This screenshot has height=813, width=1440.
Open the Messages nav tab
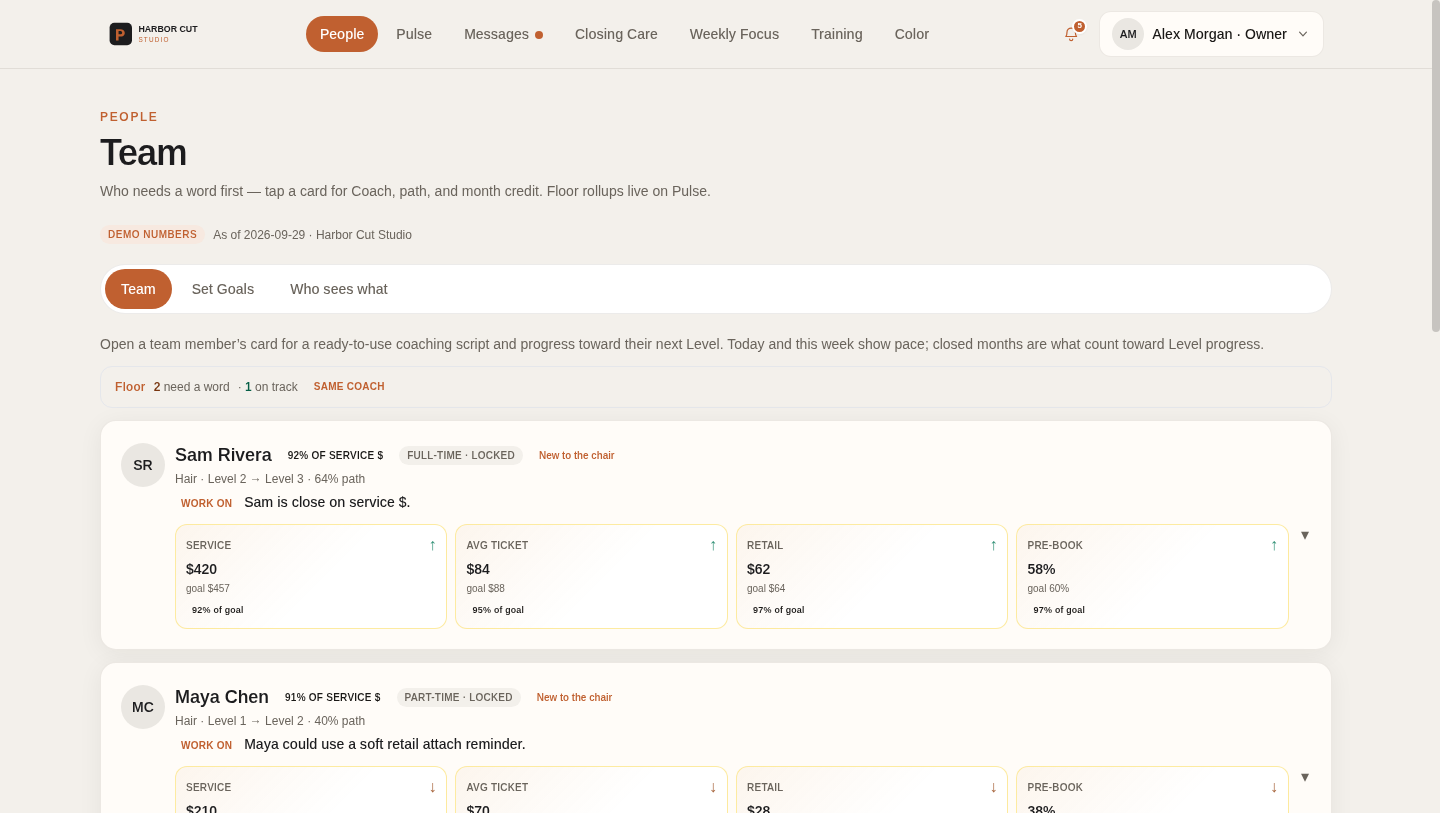[x=504, y=34]
